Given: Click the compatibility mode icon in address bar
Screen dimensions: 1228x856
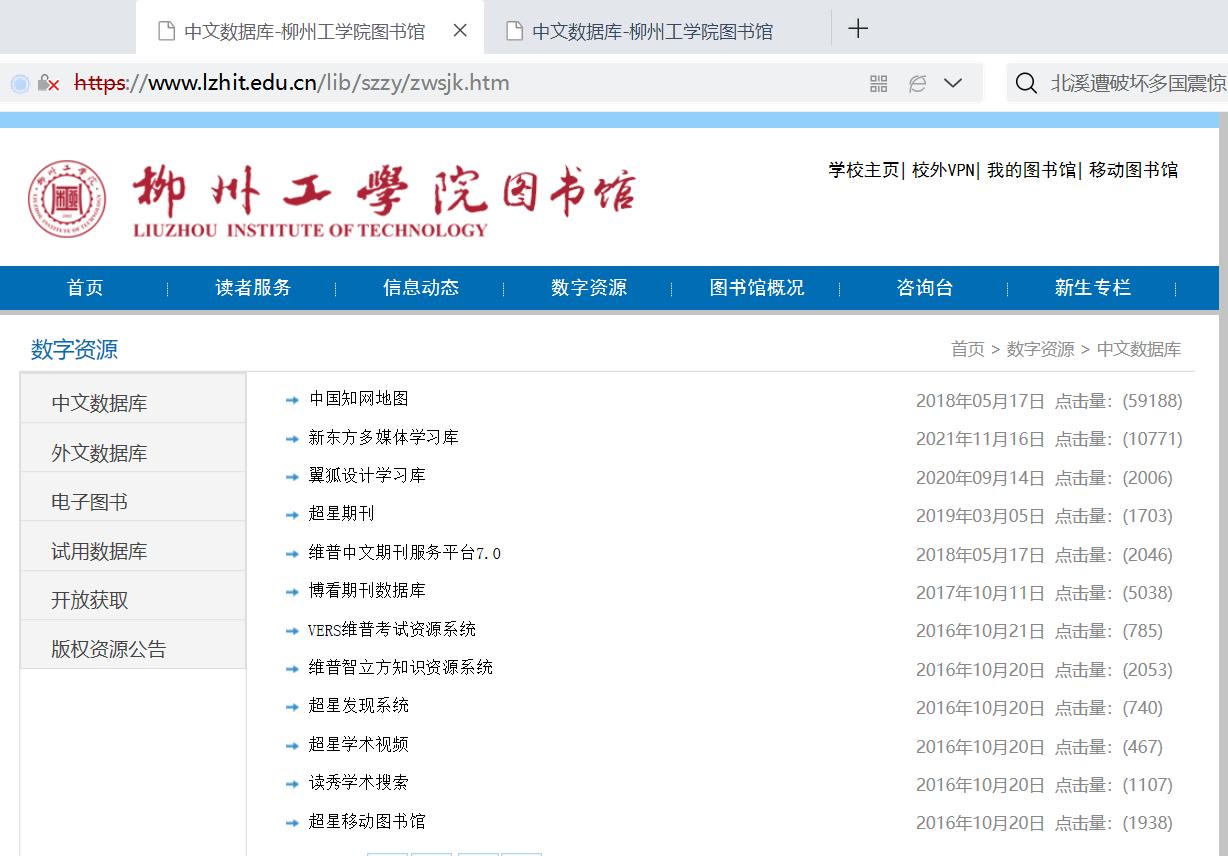Looking at the screenshot, I should coord(917,84).
